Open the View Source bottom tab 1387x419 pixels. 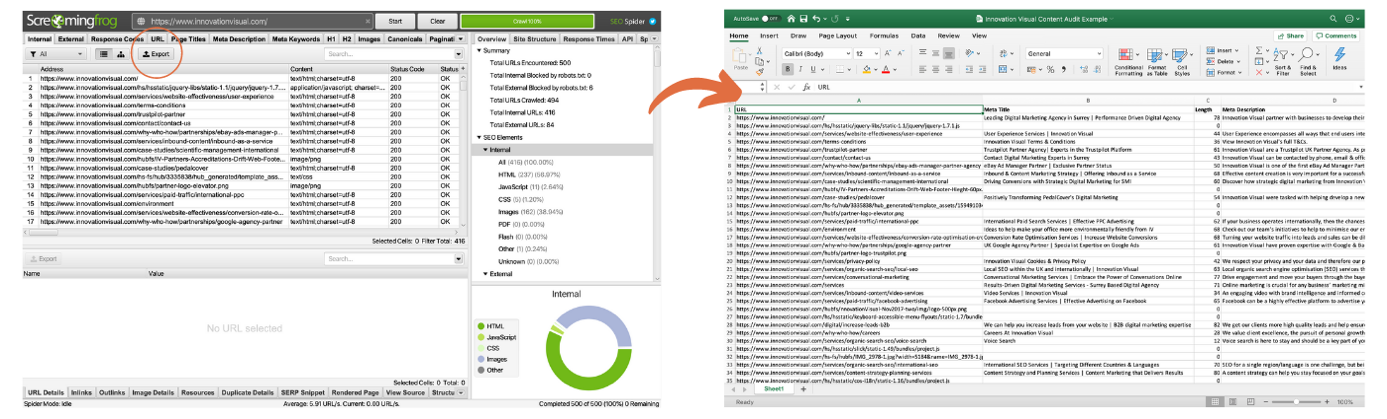[406, 393]
